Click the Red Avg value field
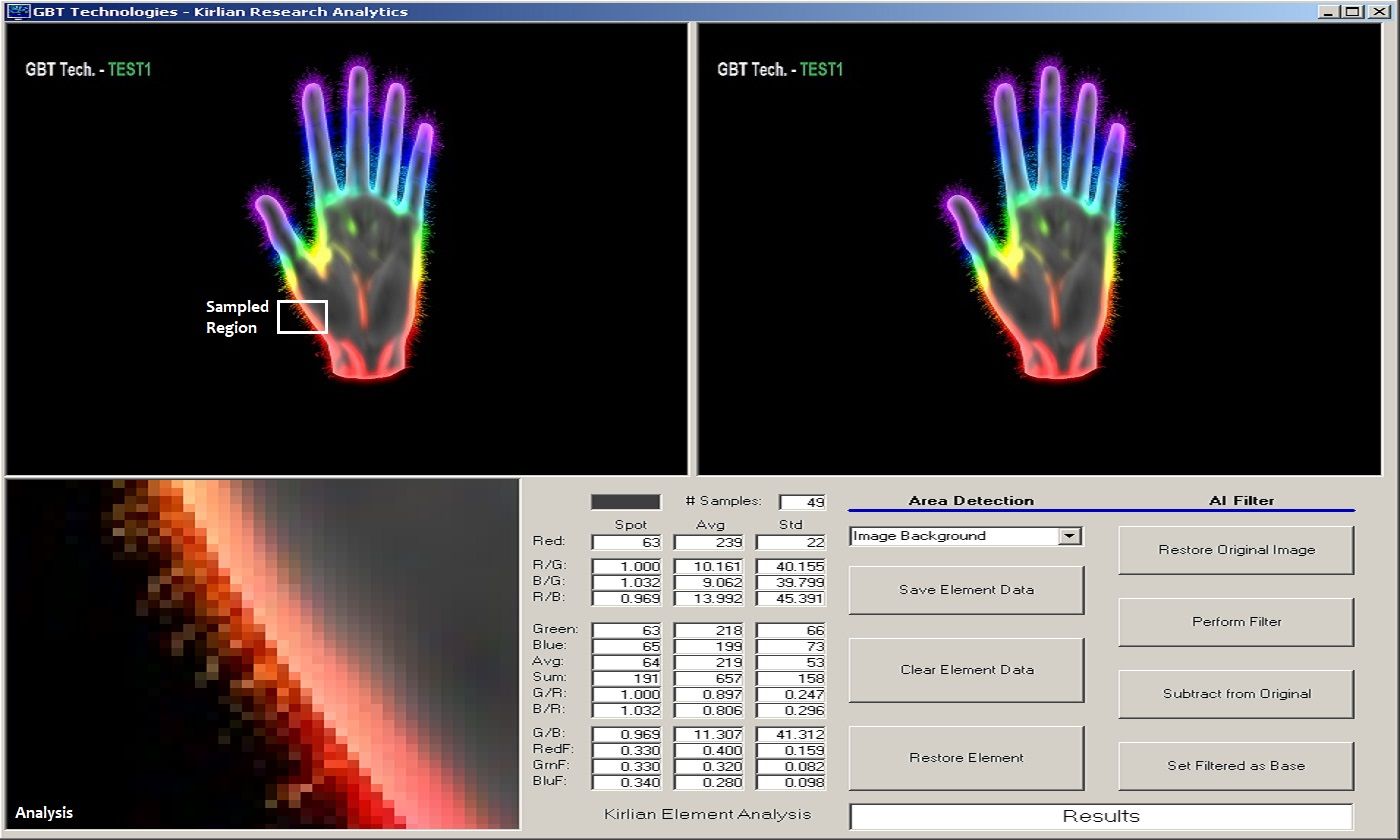This screenshot has height=840, width=1400. 708,542
